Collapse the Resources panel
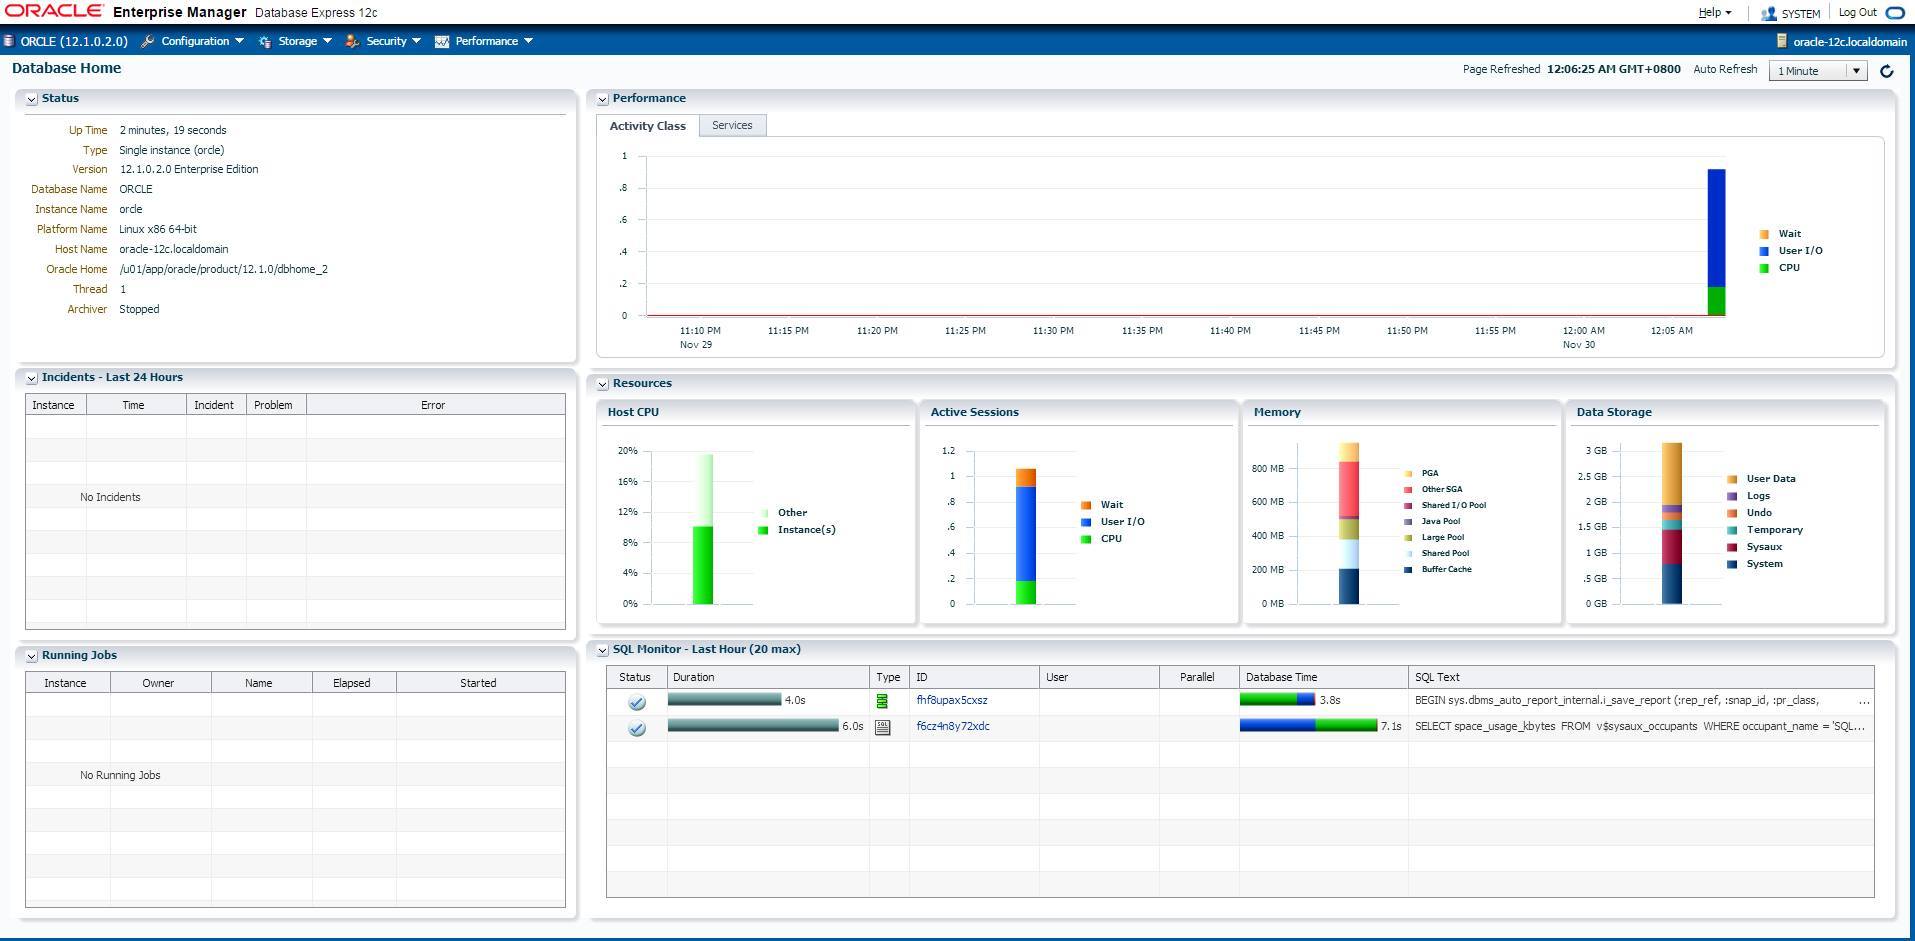Image resolution: width=1915 pixels, height=941 pixels. (x=602, y=384)
